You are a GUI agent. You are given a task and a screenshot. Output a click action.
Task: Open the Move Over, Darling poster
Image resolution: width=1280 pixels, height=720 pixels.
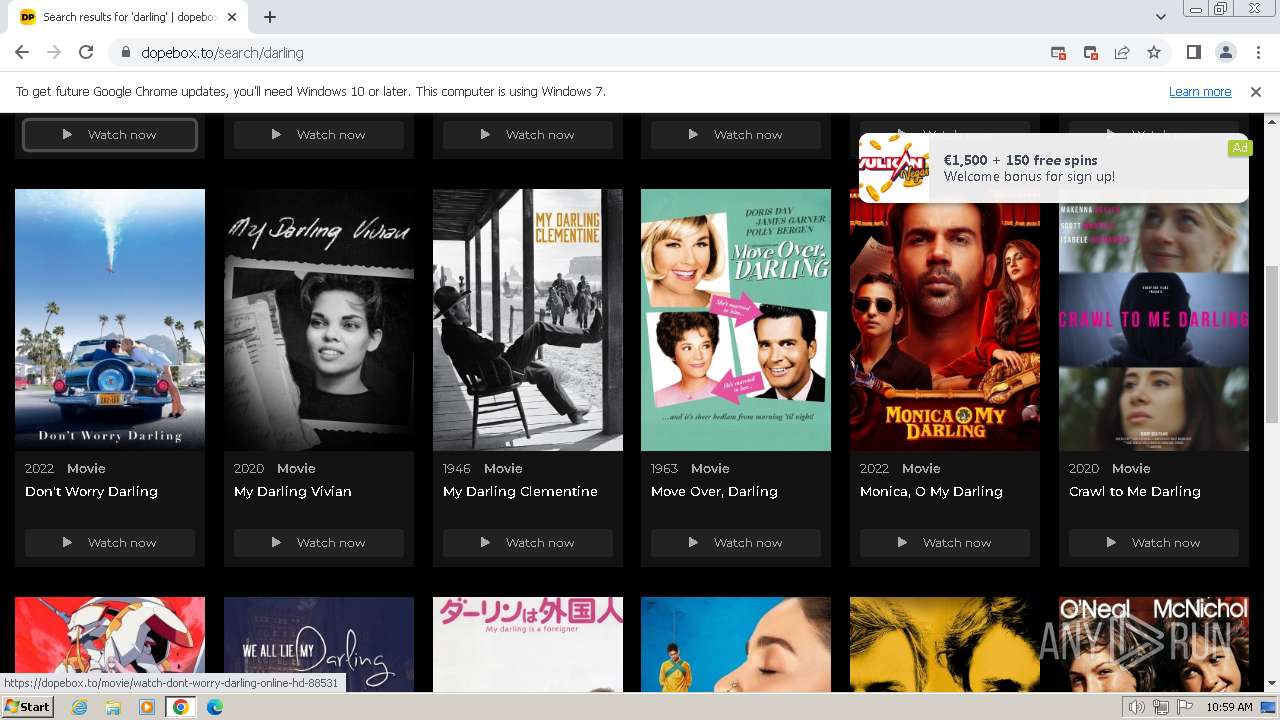tap(736, 320)
